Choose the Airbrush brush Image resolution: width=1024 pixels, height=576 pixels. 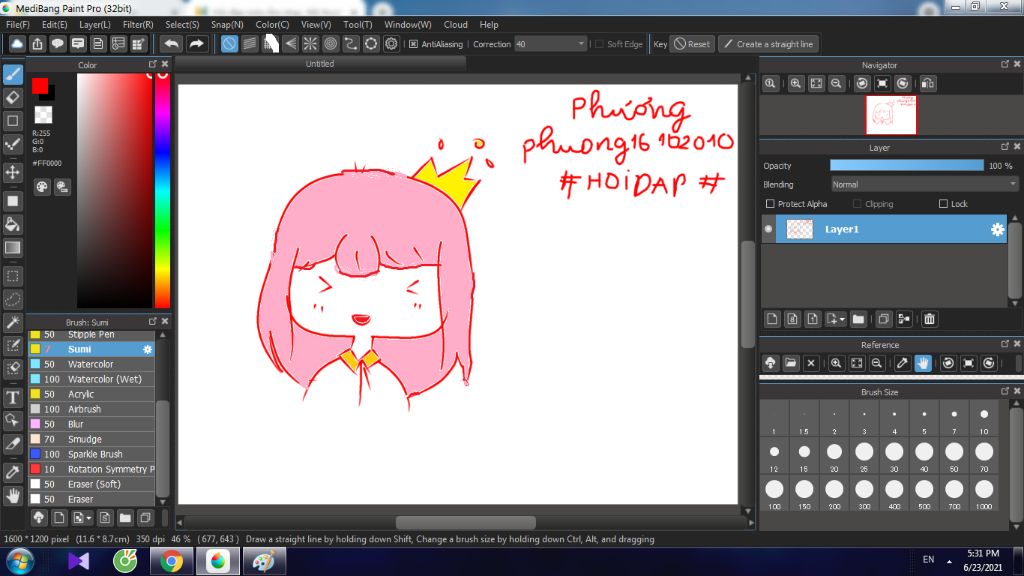click(x=92, y=409)
